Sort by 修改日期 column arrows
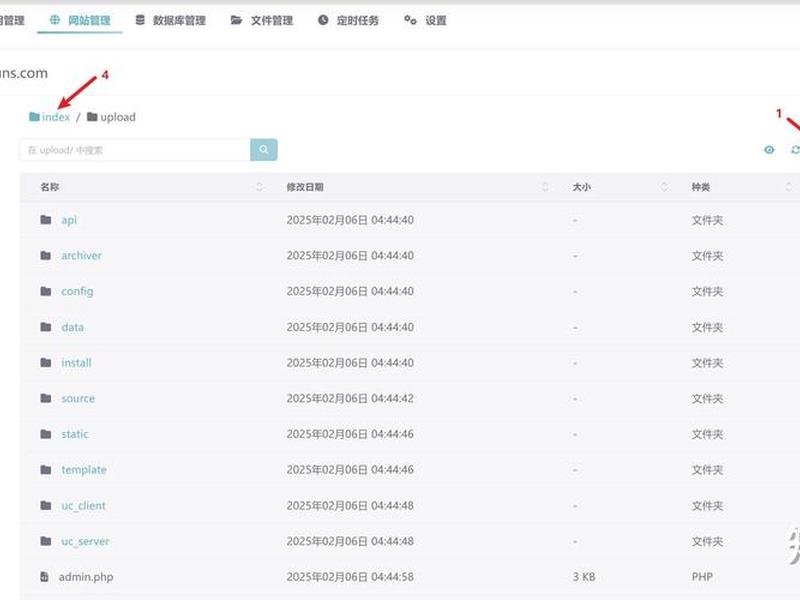Screen dimensions: 800x600 pyautogui.click(x=545, y=187)
